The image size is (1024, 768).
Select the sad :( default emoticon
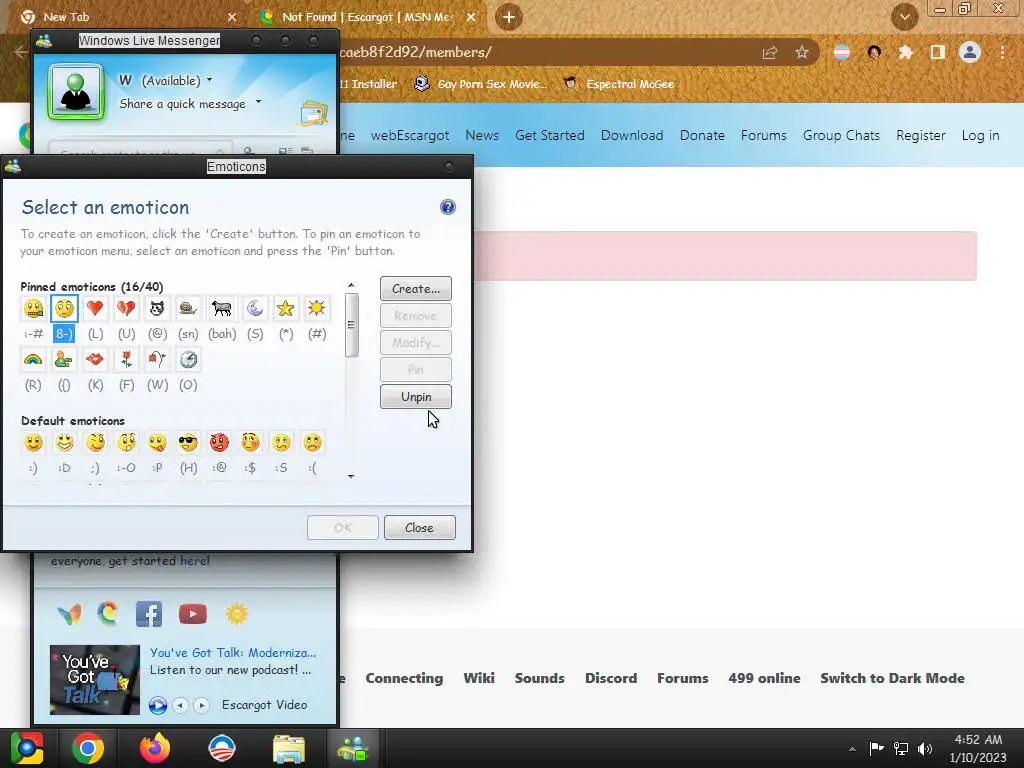312,443
